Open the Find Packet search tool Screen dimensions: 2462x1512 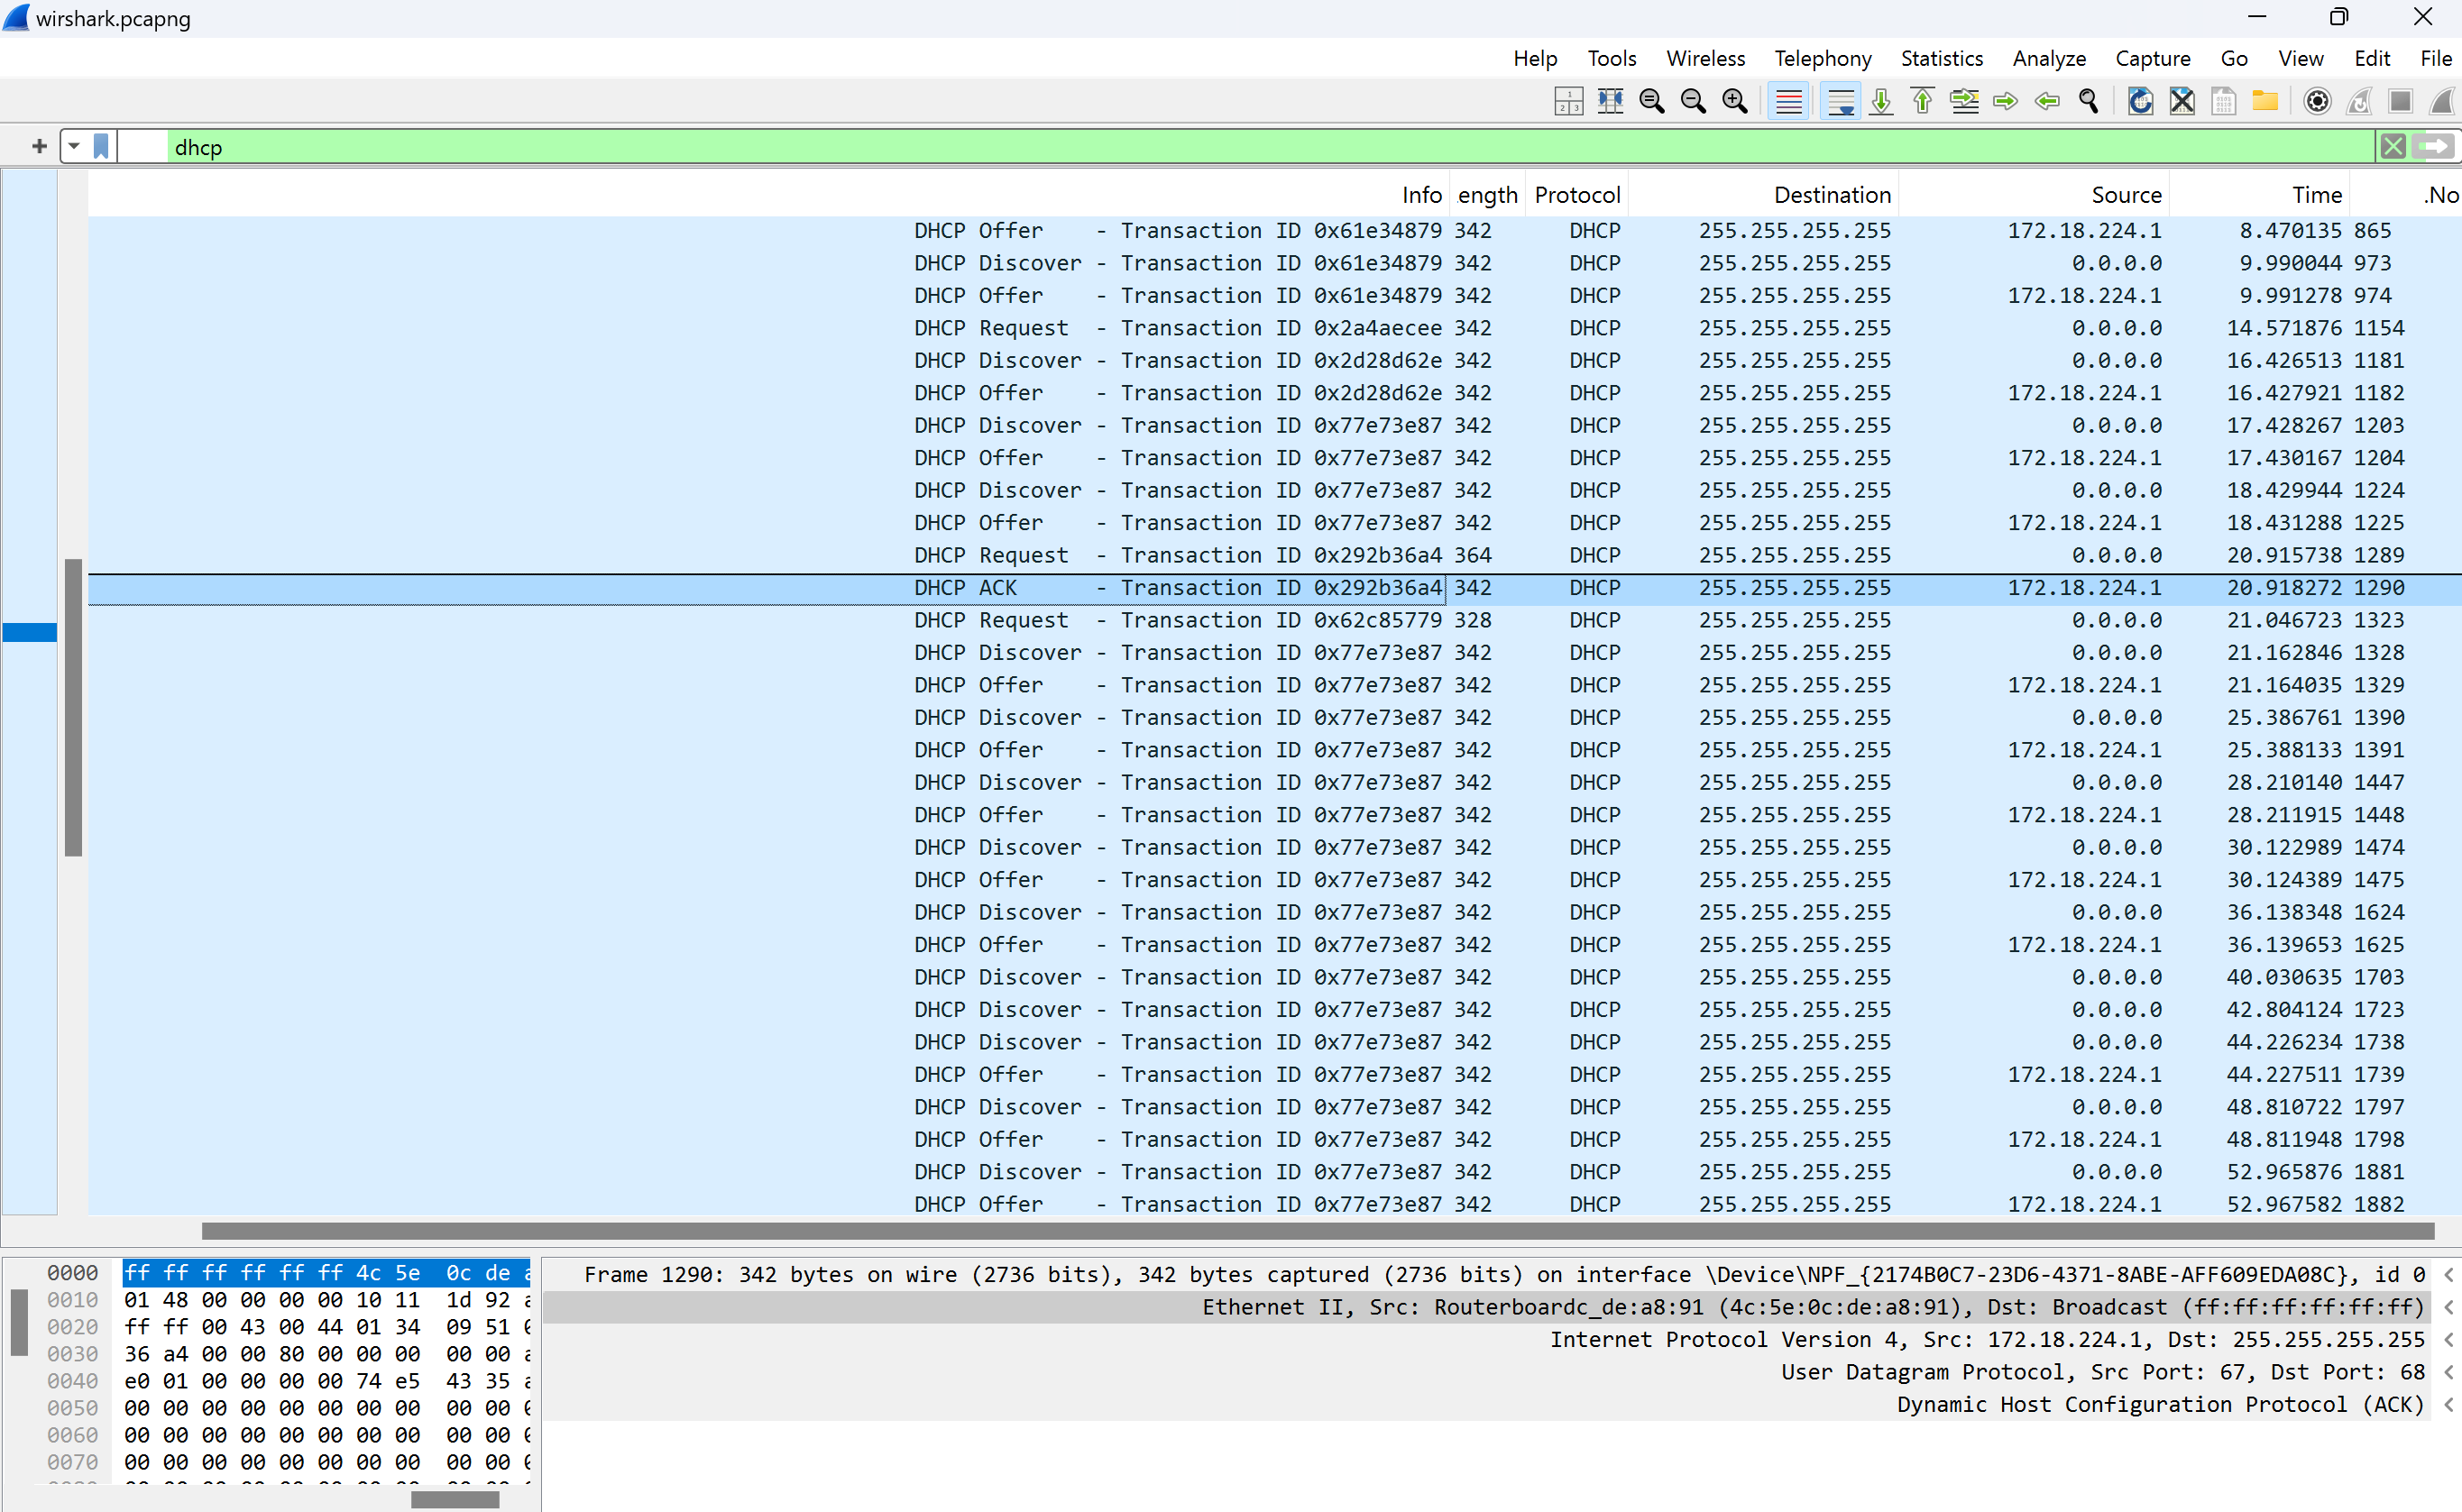tap(2089, 101)
